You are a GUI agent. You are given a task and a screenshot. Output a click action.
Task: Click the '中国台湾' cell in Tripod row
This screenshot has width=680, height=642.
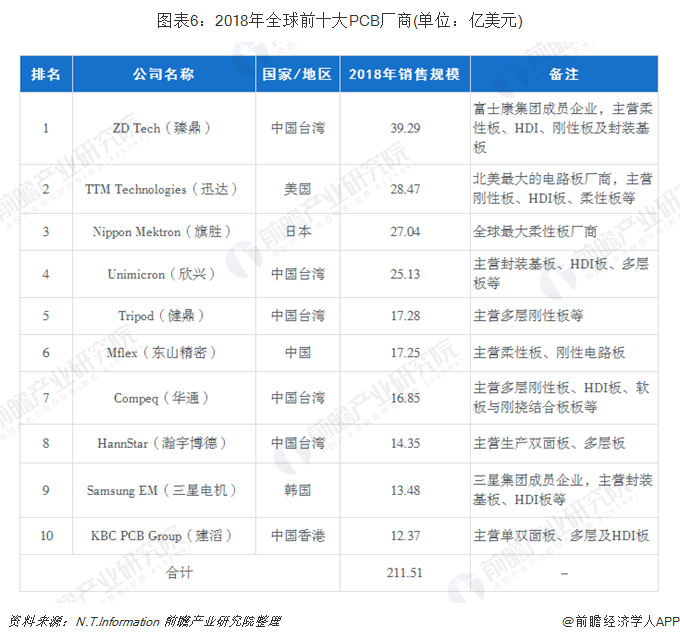pyautogui.click(x=298, y=316)
